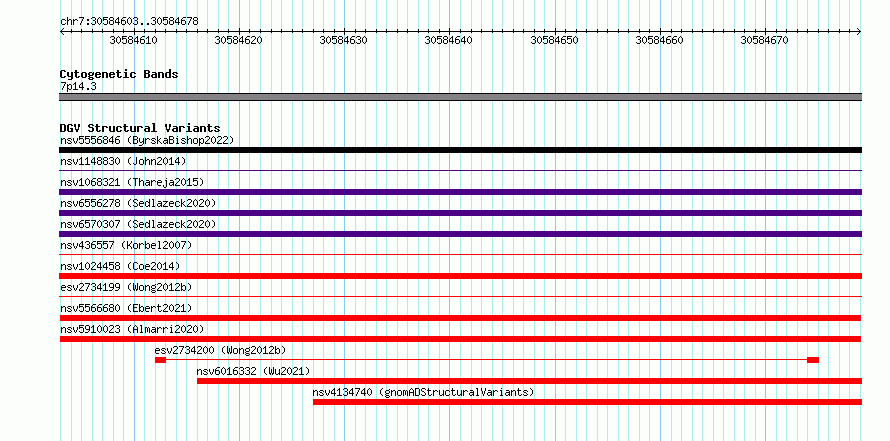Viewport: 890px width, 441px height.
Task: Click the red nsv1024458 variant bar
Action: click(460, 276)
